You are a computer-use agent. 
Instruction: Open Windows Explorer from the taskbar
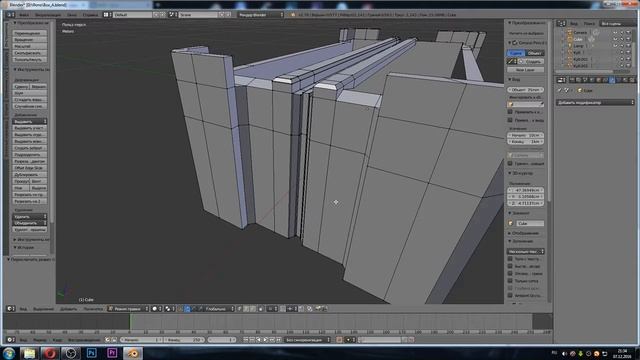tap(29, 353)
